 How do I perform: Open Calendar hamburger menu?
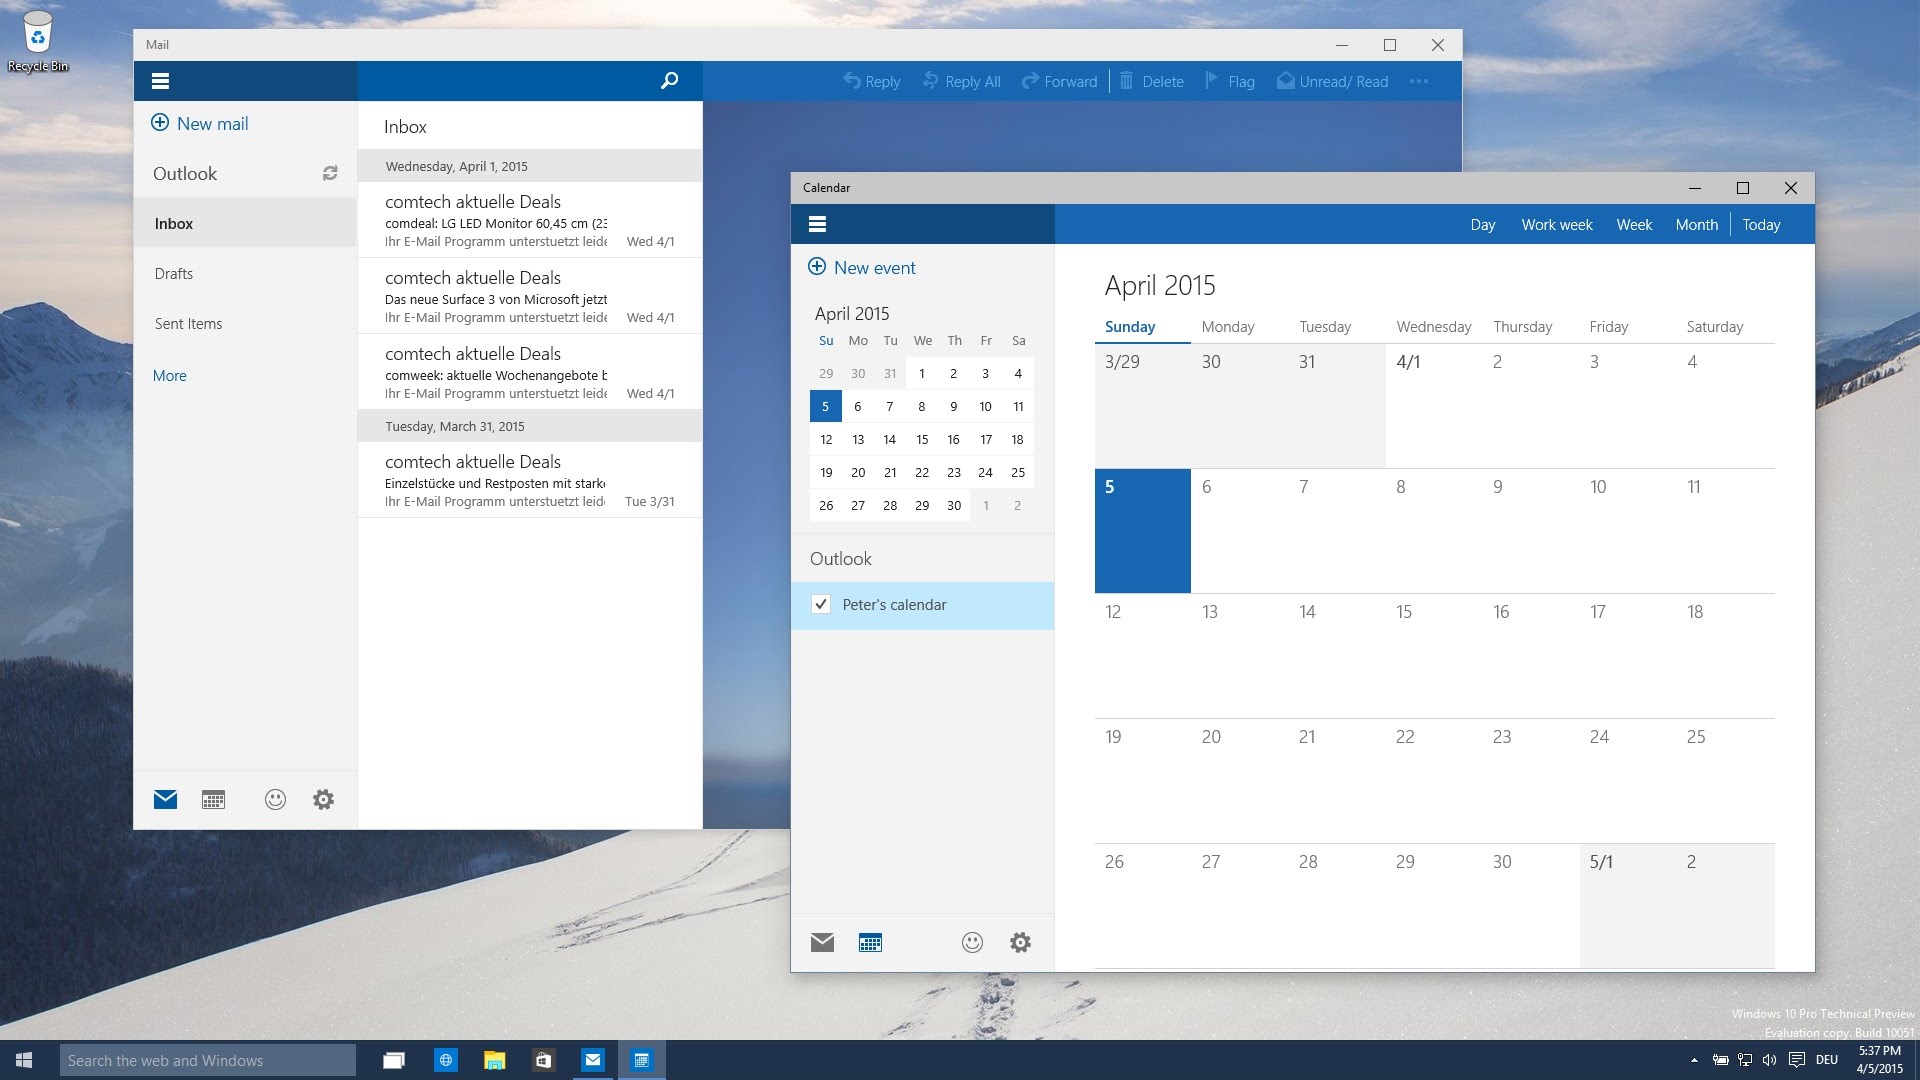(x=817, y=224)
